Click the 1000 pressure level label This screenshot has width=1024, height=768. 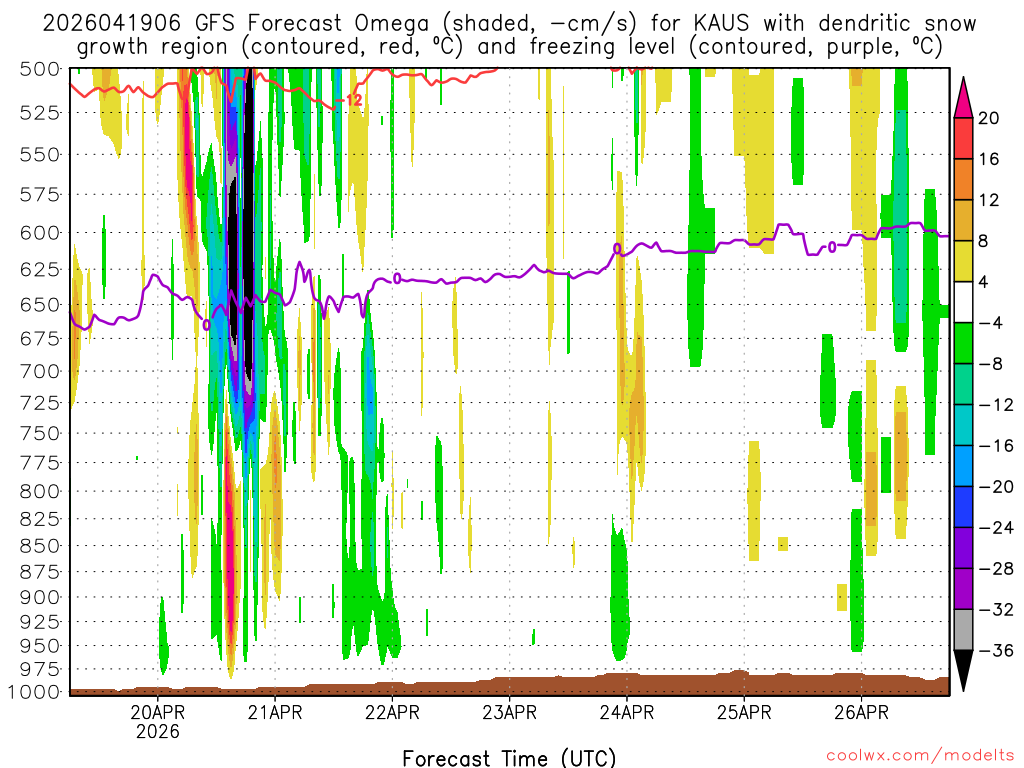coord(35,692)
